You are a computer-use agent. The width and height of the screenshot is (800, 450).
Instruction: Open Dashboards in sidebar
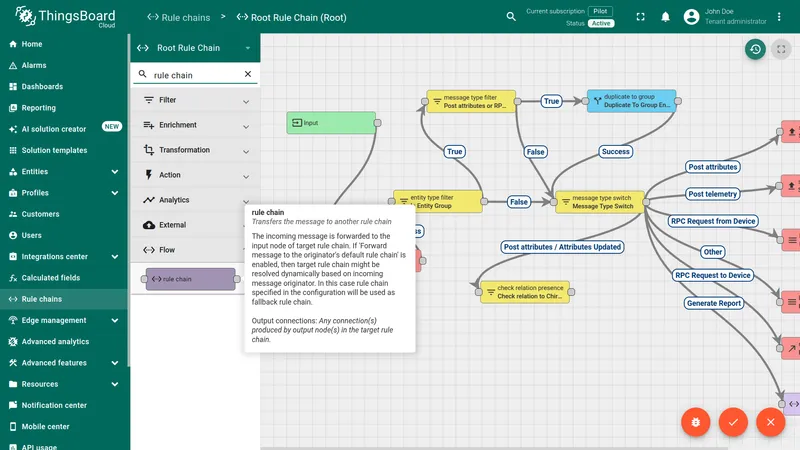click(64, 87)
